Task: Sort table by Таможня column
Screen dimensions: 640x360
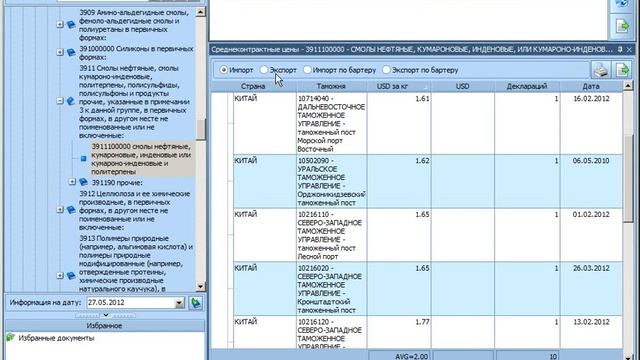Action: (331, 86)
